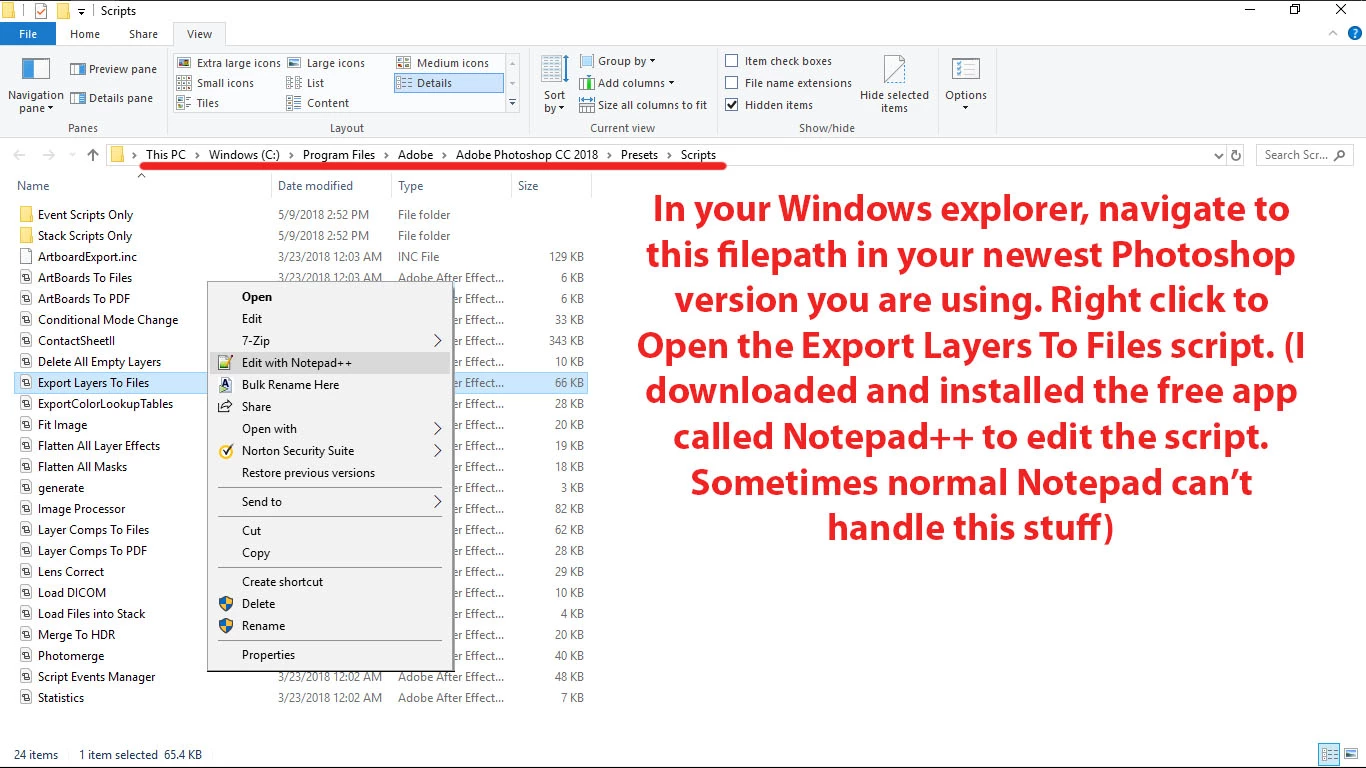Choose Medium icons layout
The height and width of the screenshot is (768, 1366).
click(443, 63)
